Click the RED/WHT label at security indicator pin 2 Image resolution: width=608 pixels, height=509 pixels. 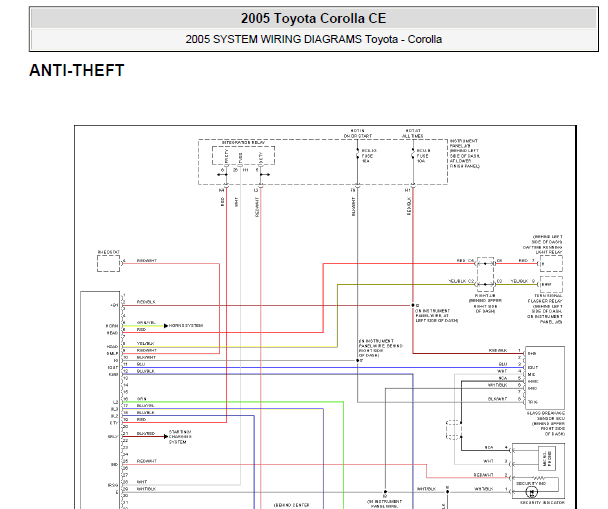pos(484,475)
